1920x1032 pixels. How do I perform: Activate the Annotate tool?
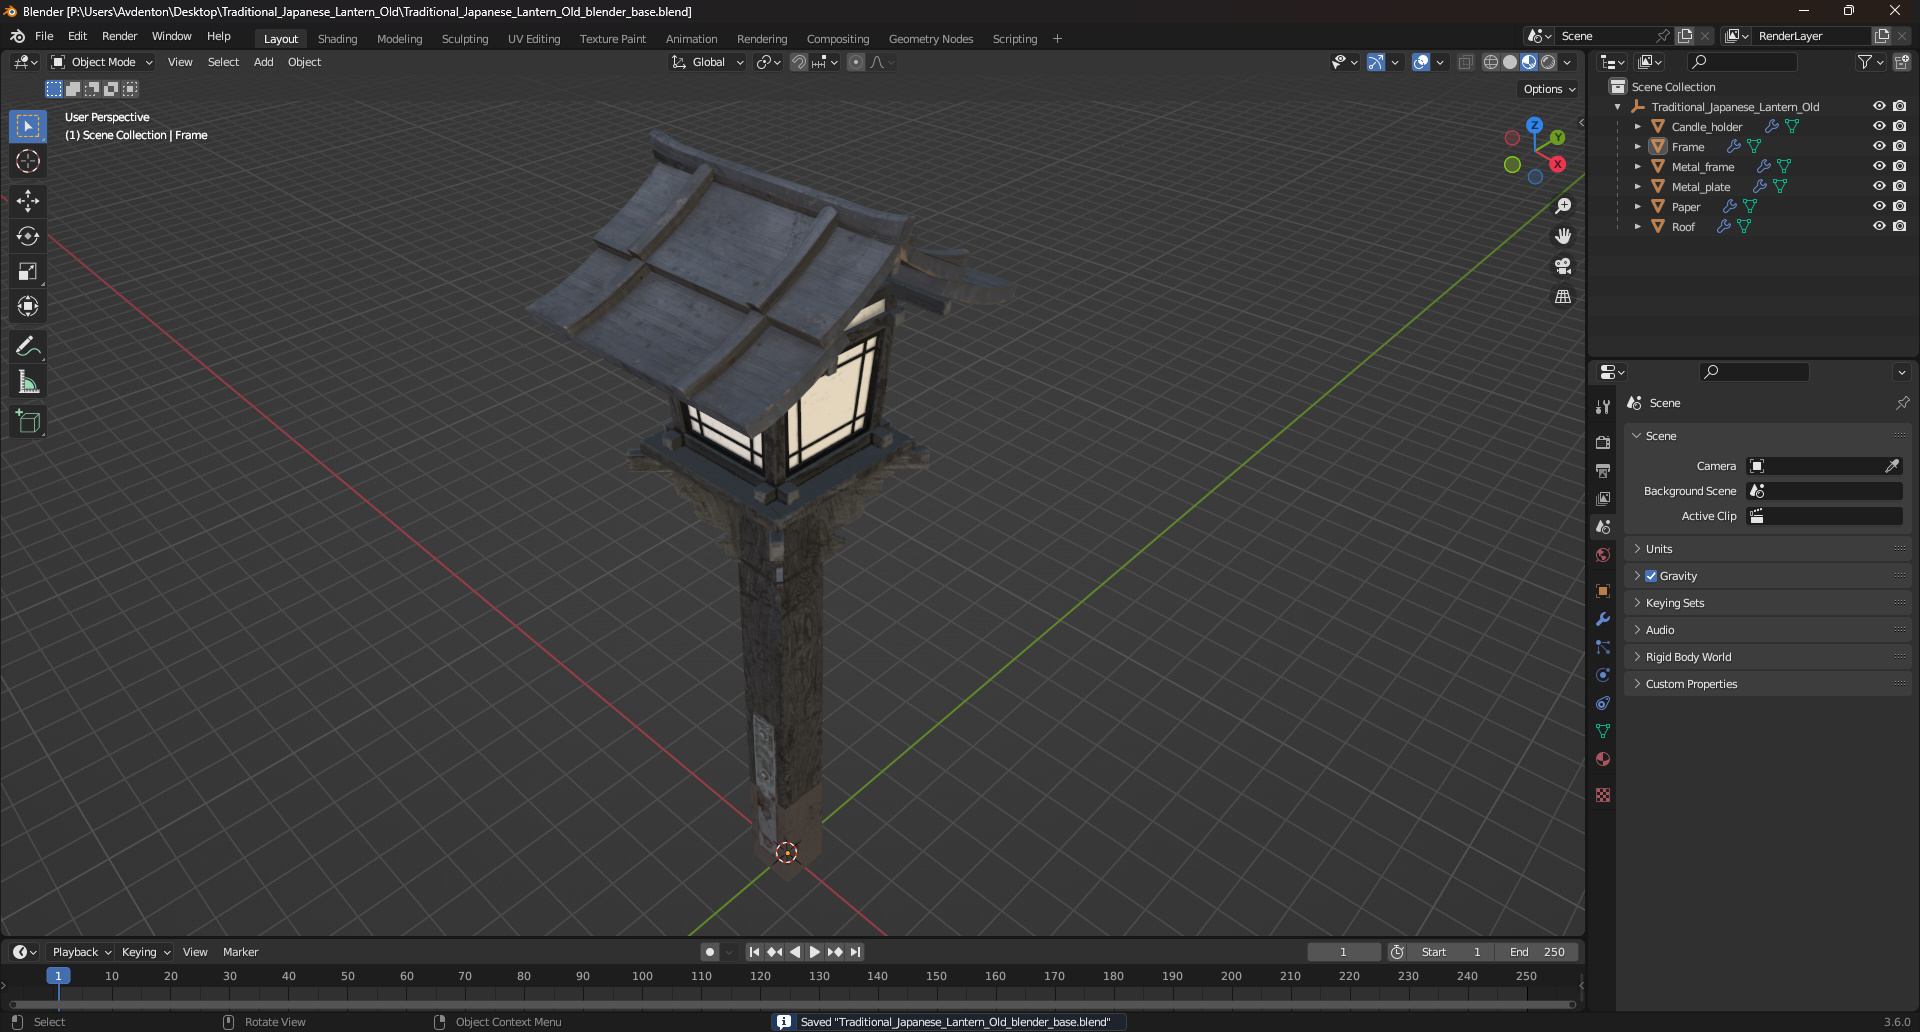[28, 346]
